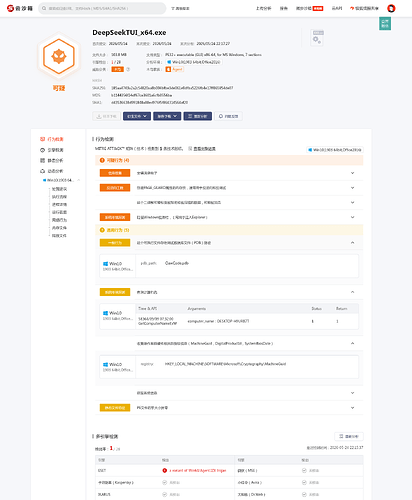Image resolution: width=412 pixels, height=500 pixels.
Task: Expand the last yellow-tagged behavior row
Action: (x=352, y=408)
